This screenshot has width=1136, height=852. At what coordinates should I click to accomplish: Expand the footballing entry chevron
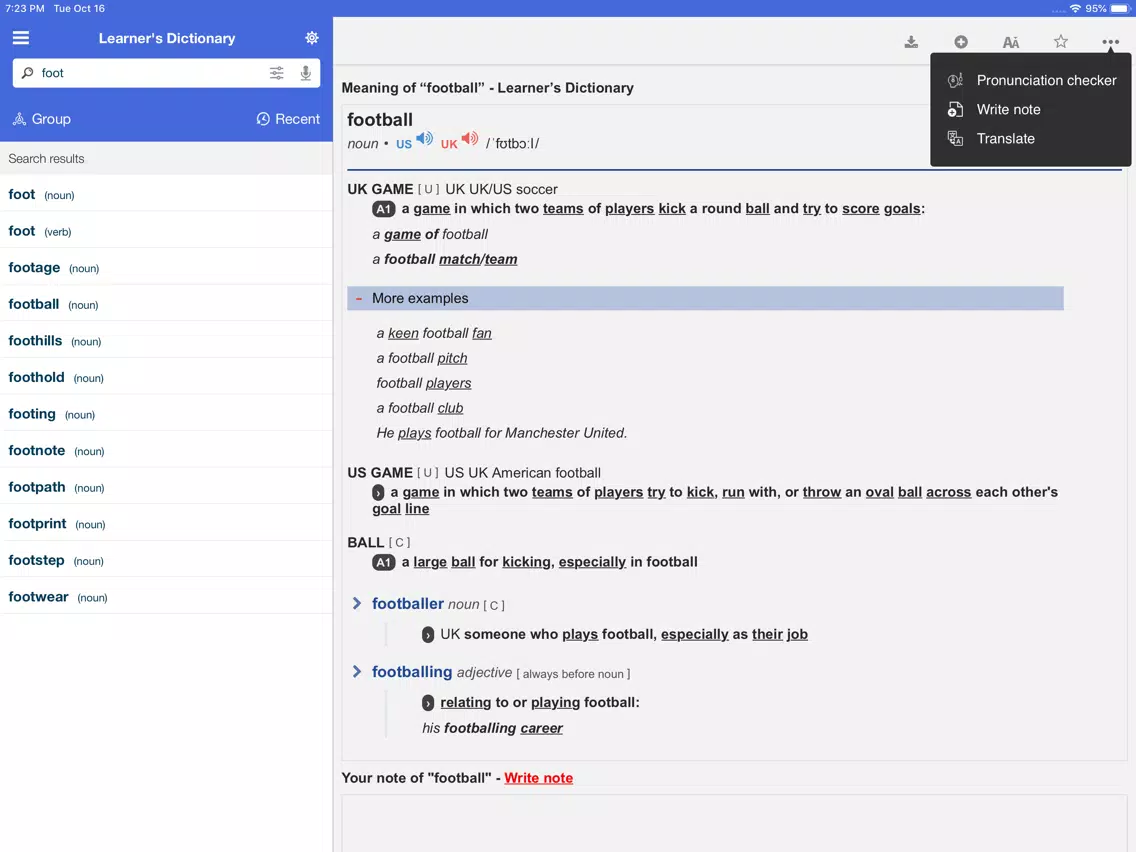[356, 672]
